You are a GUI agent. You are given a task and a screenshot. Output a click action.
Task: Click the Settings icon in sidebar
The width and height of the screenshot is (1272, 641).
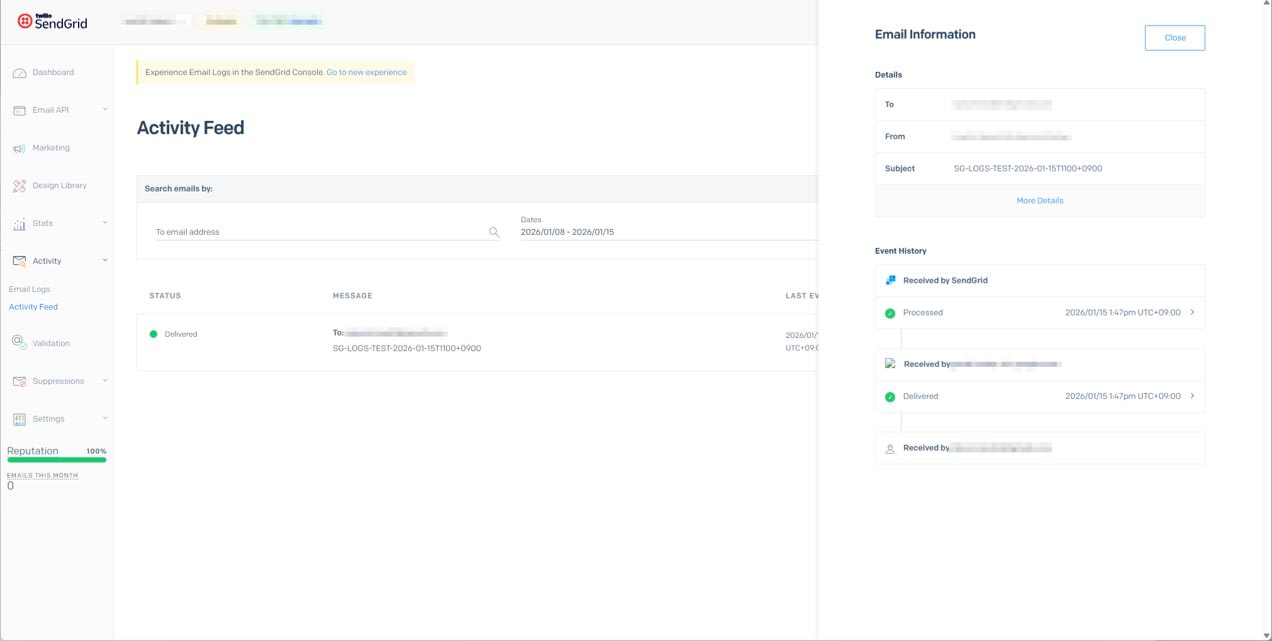19,419
